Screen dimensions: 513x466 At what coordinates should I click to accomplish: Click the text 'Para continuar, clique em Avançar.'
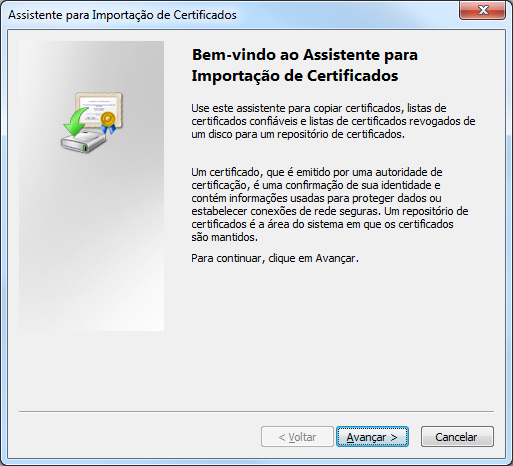point(275,258)
